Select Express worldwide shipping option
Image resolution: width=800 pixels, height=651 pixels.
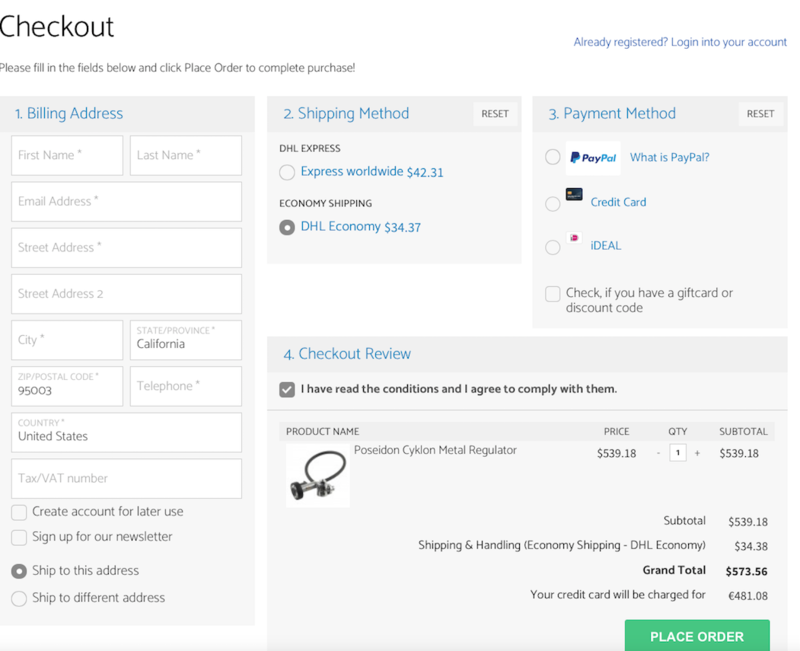(x=287, y=172)
